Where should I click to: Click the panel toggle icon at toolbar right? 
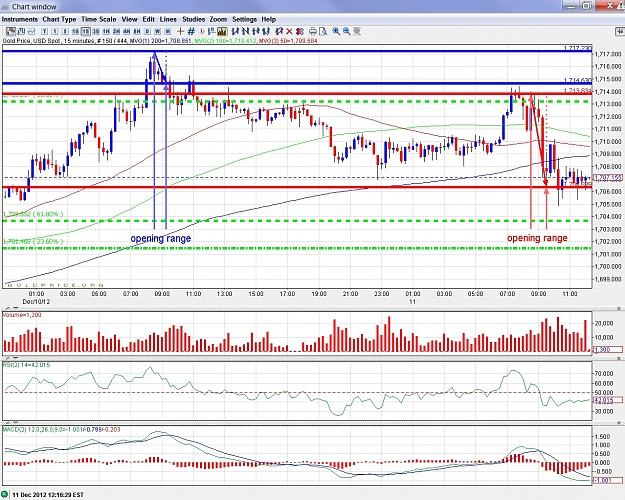tap(620, 31)
